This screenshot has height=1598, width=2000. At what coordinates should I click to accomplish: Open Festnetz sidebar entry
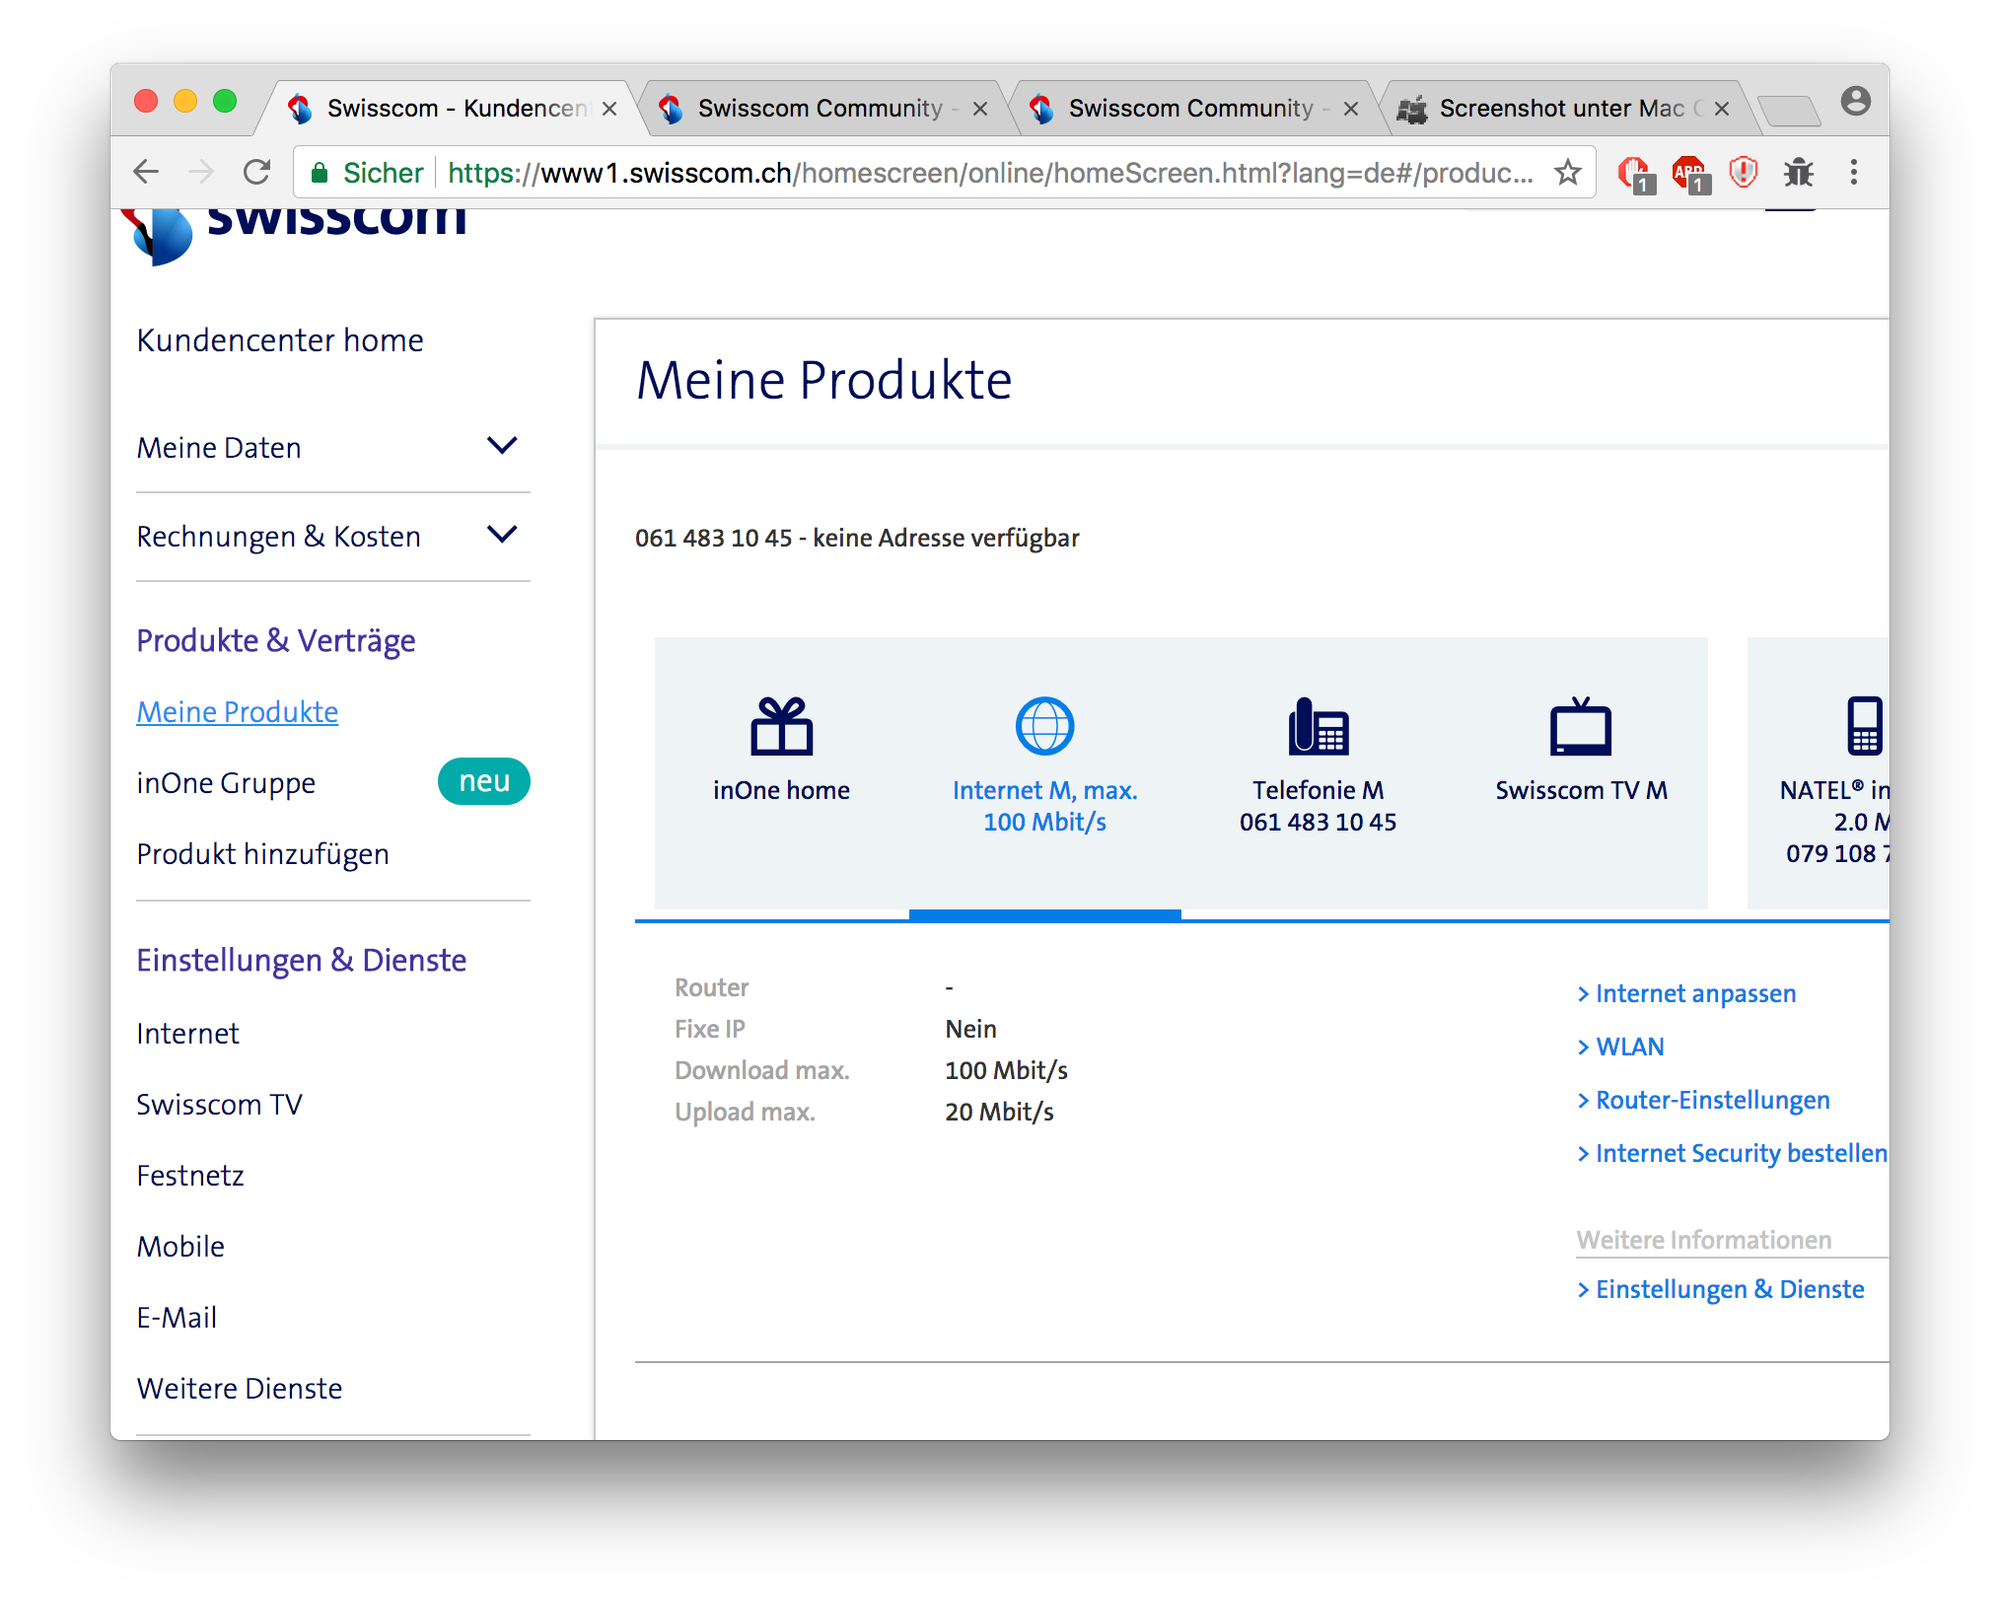[190, 1175]
